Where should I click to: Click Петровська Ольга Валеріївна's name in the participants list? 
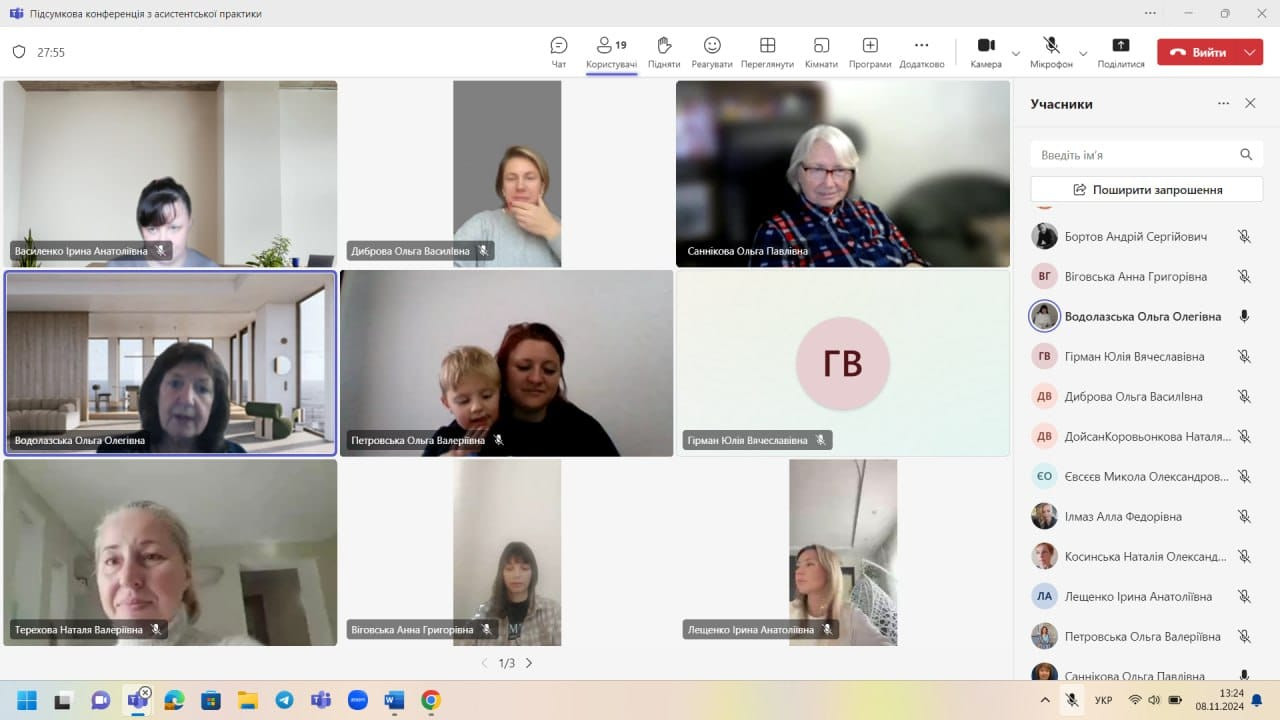[x=1143, y=637]
